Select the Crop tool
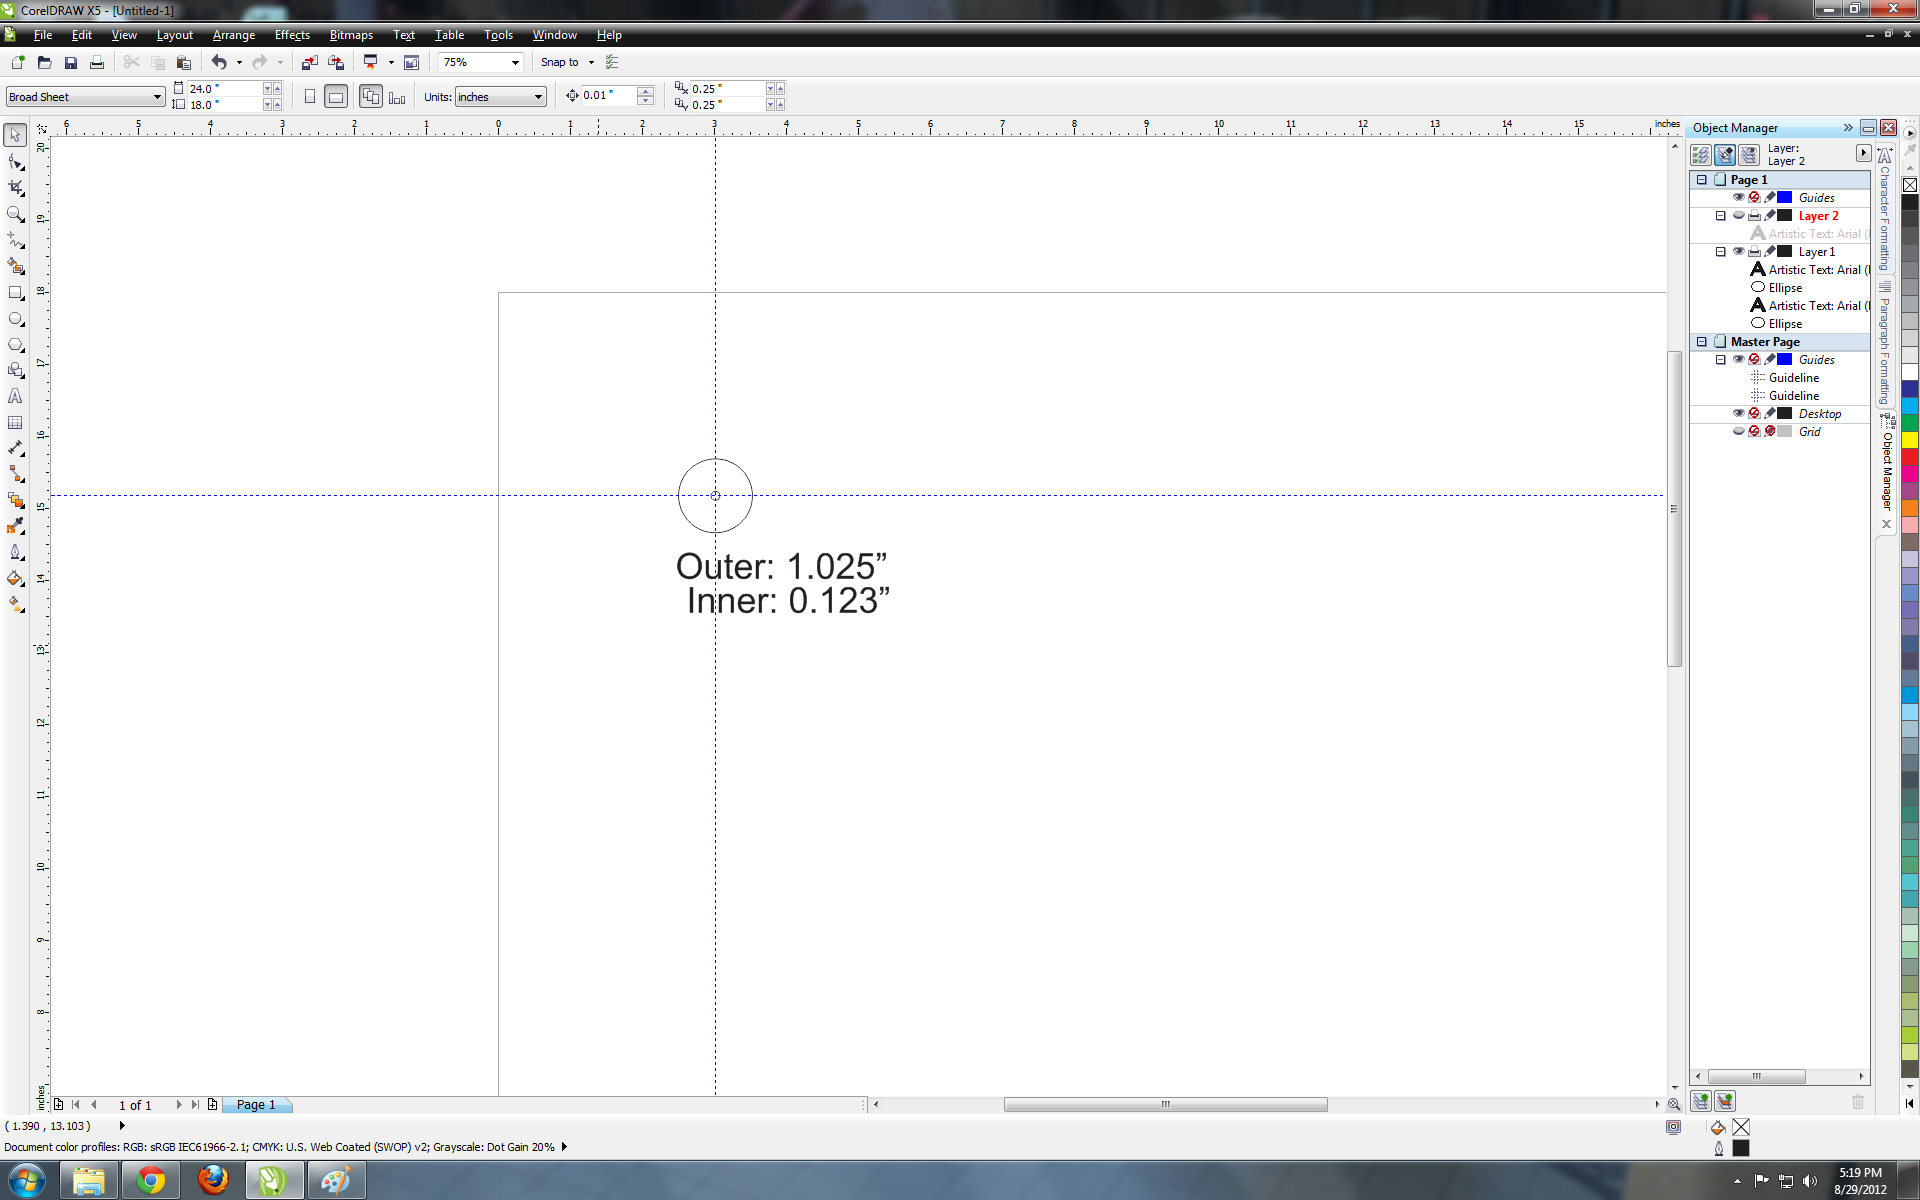Screen dimensions: 1920x1200 [x=15, y=188]
